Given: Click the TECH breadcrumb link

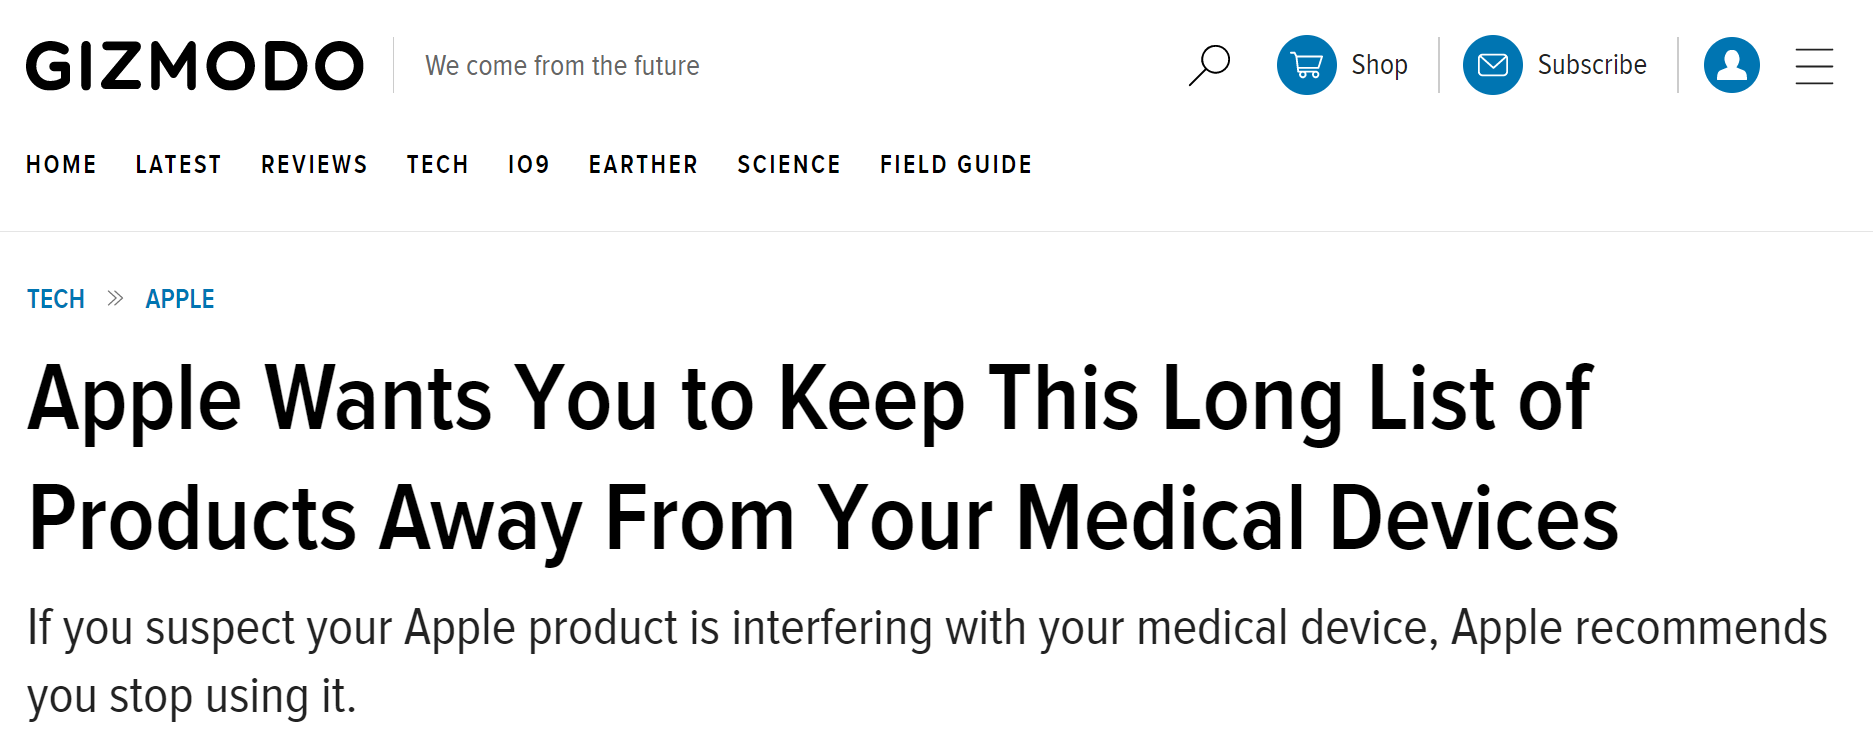Looking at the screenshot, I should 56,299.
